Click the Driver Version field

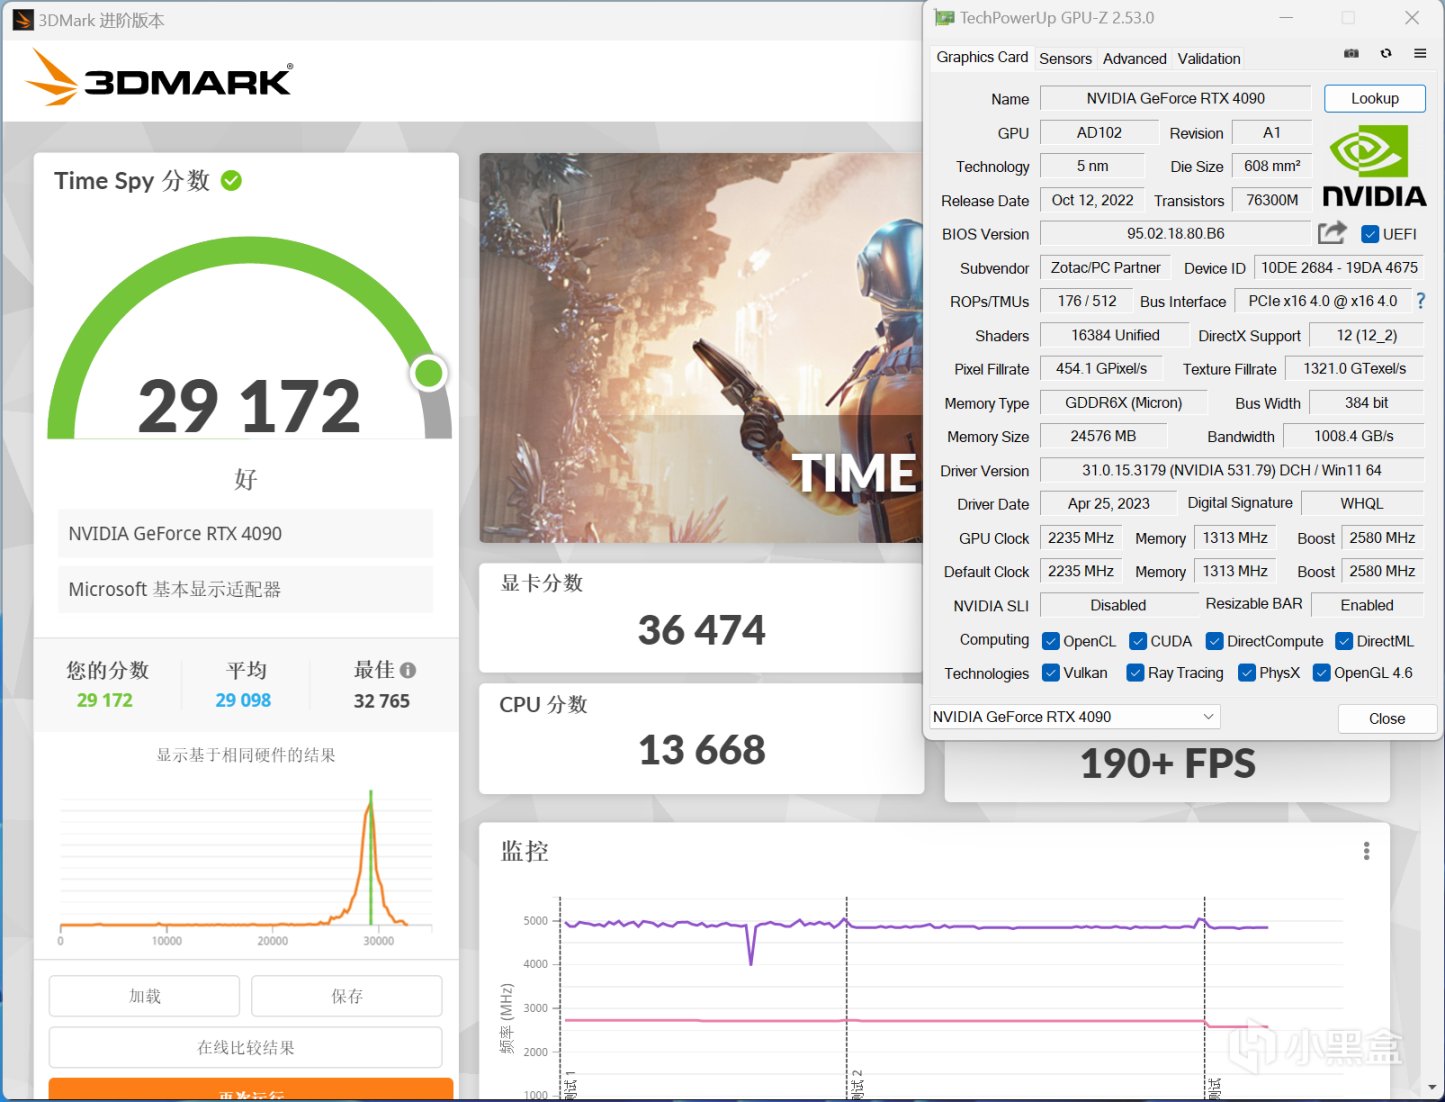tap(1232, 470)
